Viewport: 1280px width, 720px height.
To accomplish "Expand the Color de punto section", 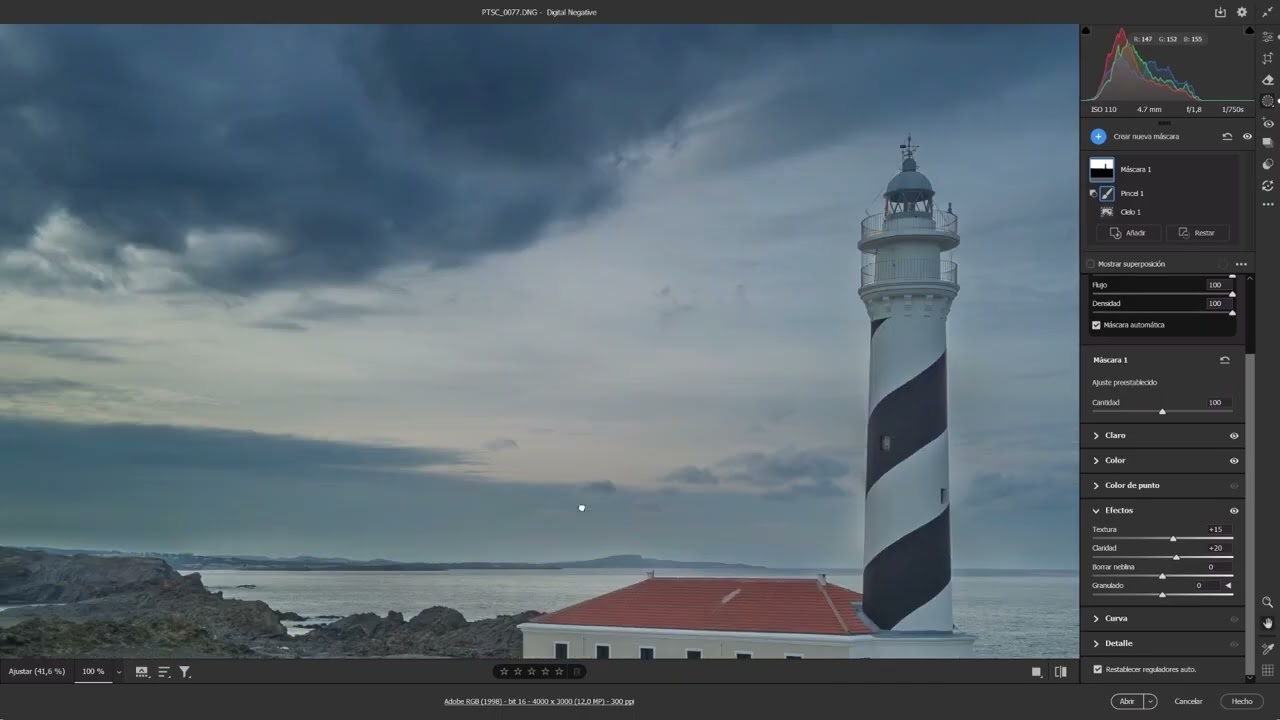I will pos(1096,486).
